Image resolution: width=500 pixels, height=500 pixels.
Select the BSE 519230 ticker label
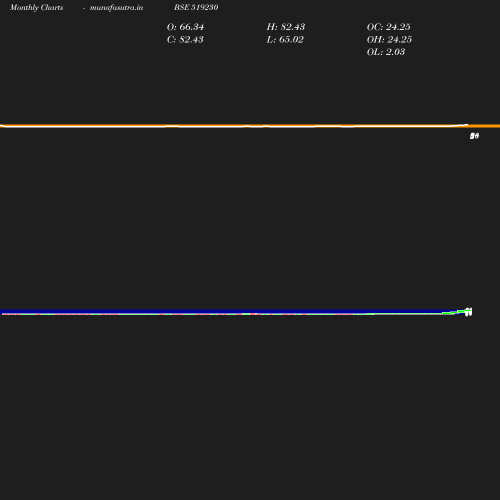196,7
